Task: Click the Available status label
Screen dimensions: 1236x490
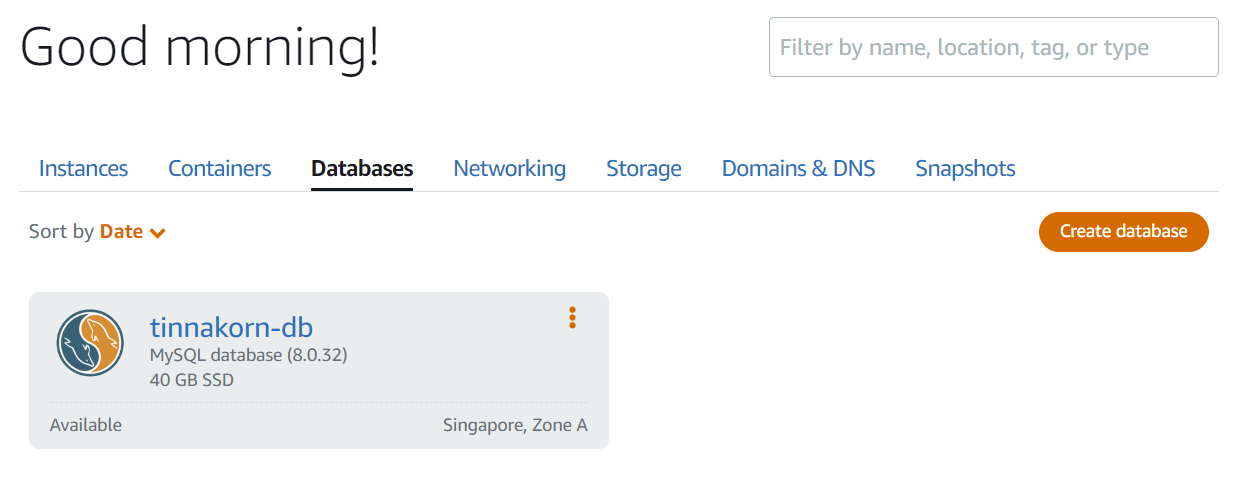Action: click(86, 425)
